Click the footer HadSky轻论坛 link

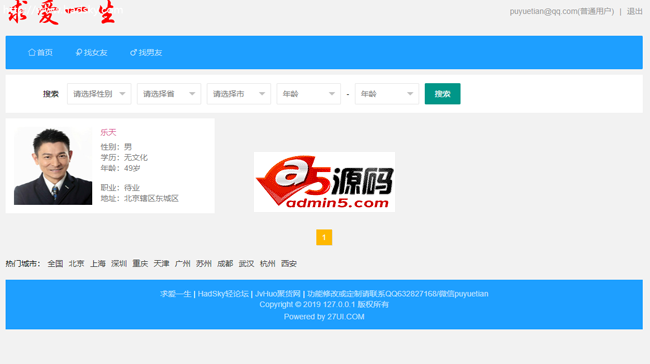223,294
